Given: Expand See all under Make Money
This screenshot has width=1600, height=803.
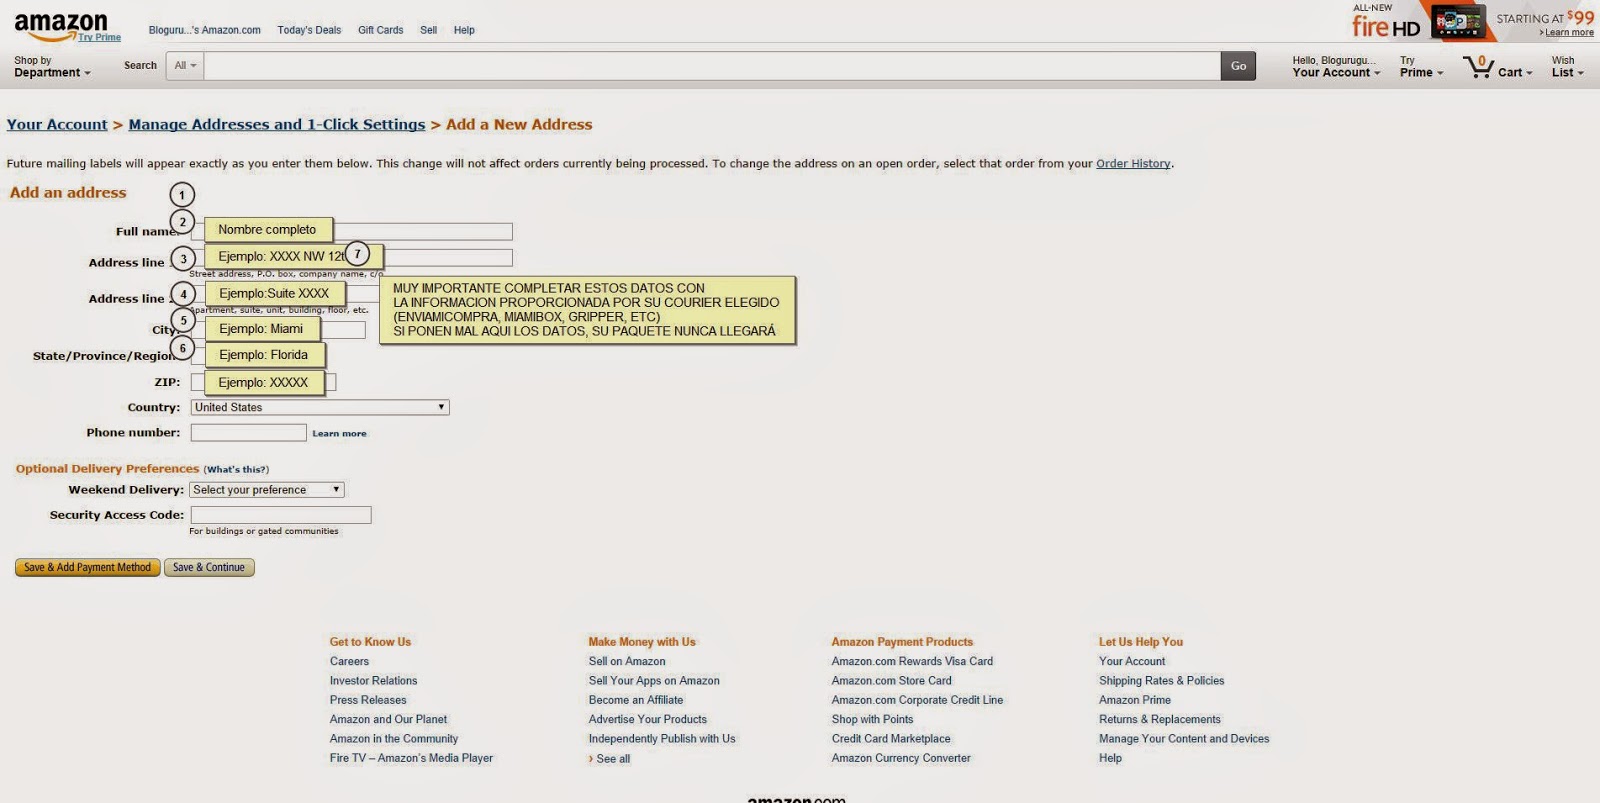Looking at the screenshot, I should pos(610,760).
